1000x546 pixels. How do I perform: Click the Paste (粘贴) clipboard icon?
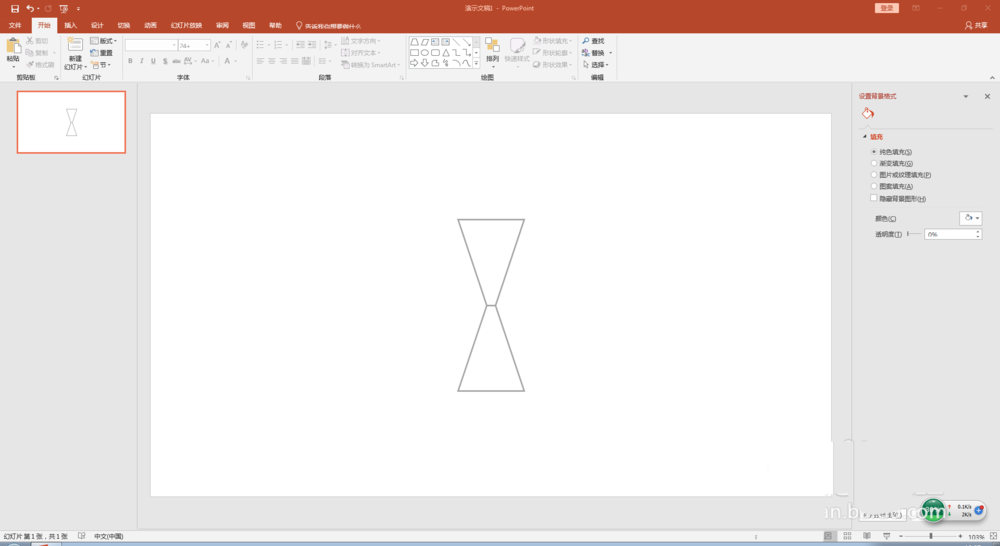pyautogui.click(x=13, y=46)
